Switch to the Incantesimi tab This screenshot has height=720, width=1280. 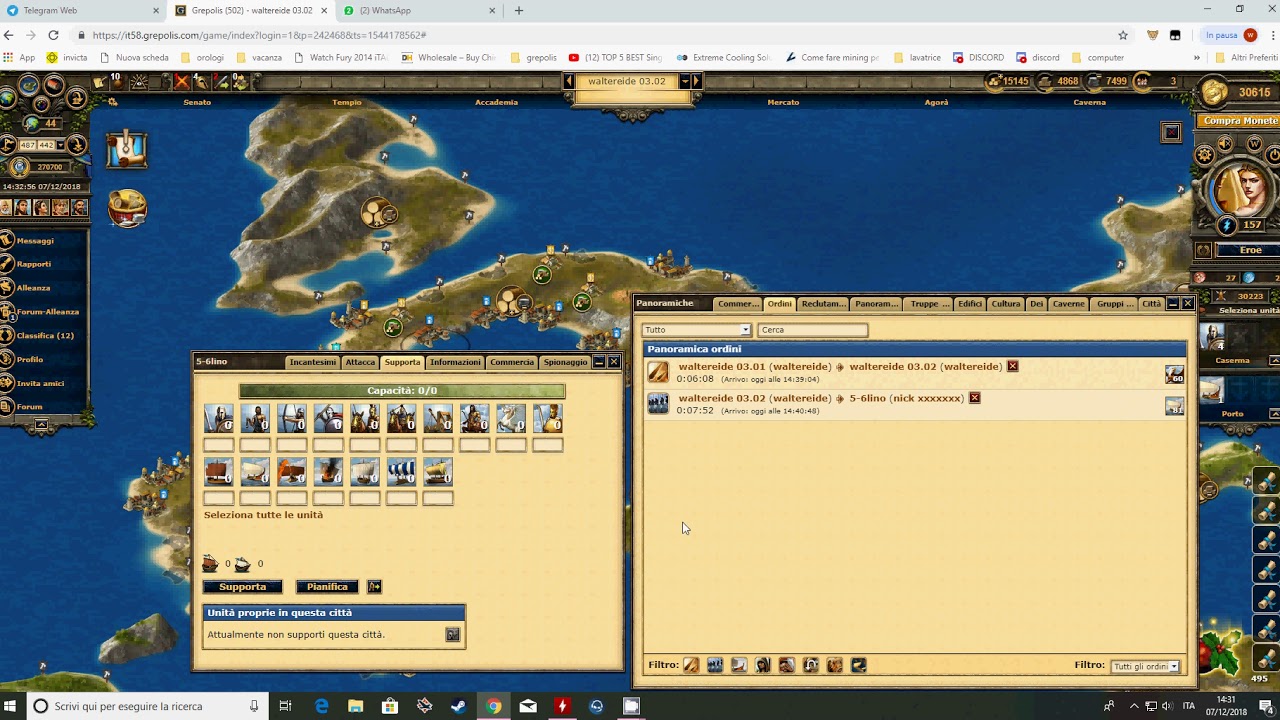313,362
